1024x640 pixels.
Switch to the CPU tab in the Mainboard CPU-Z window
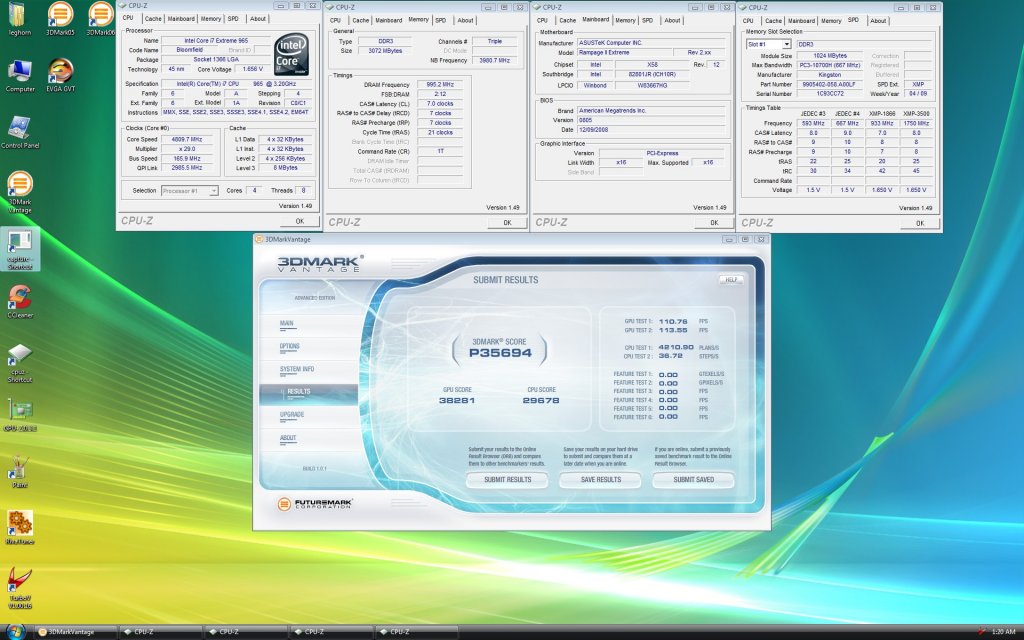click(542, 20)
